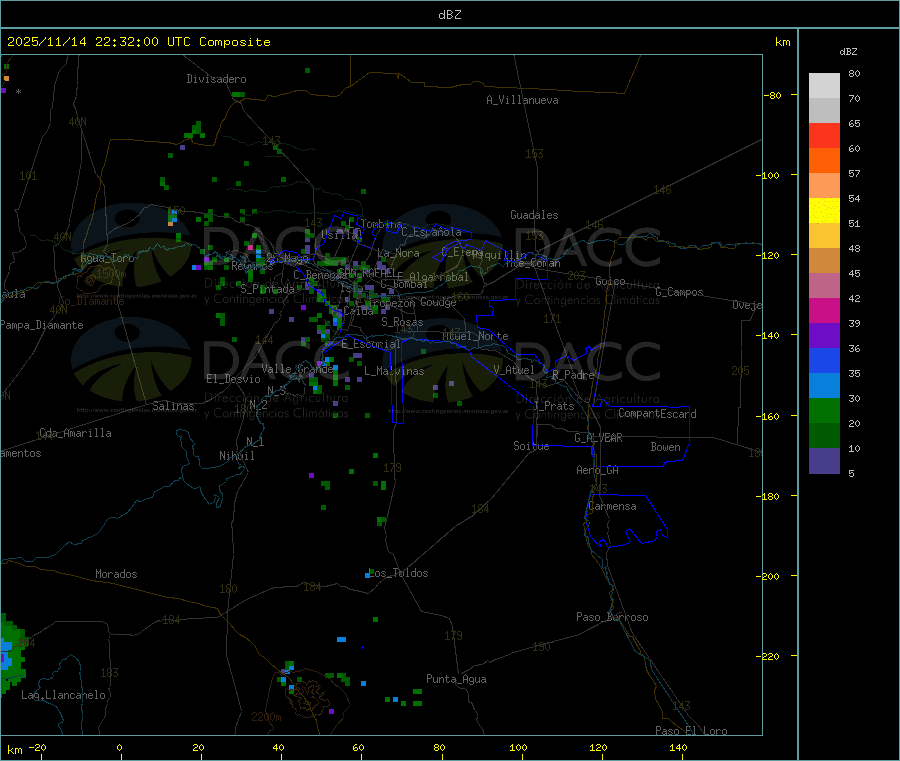900x761 pixels.
Task: Click the Lag.Llancanelo label
Action: coord(63,695)
